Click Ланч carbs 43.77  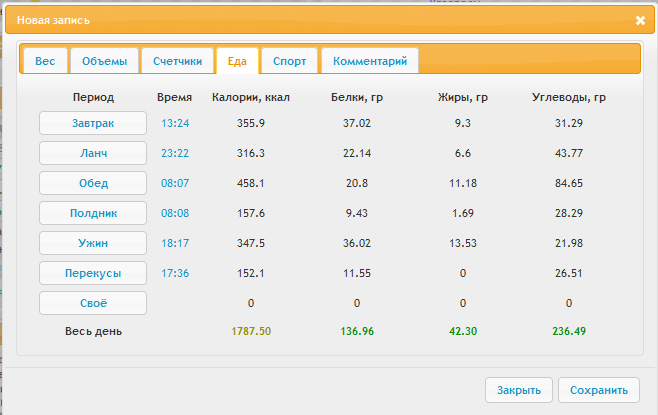point(569,153)
